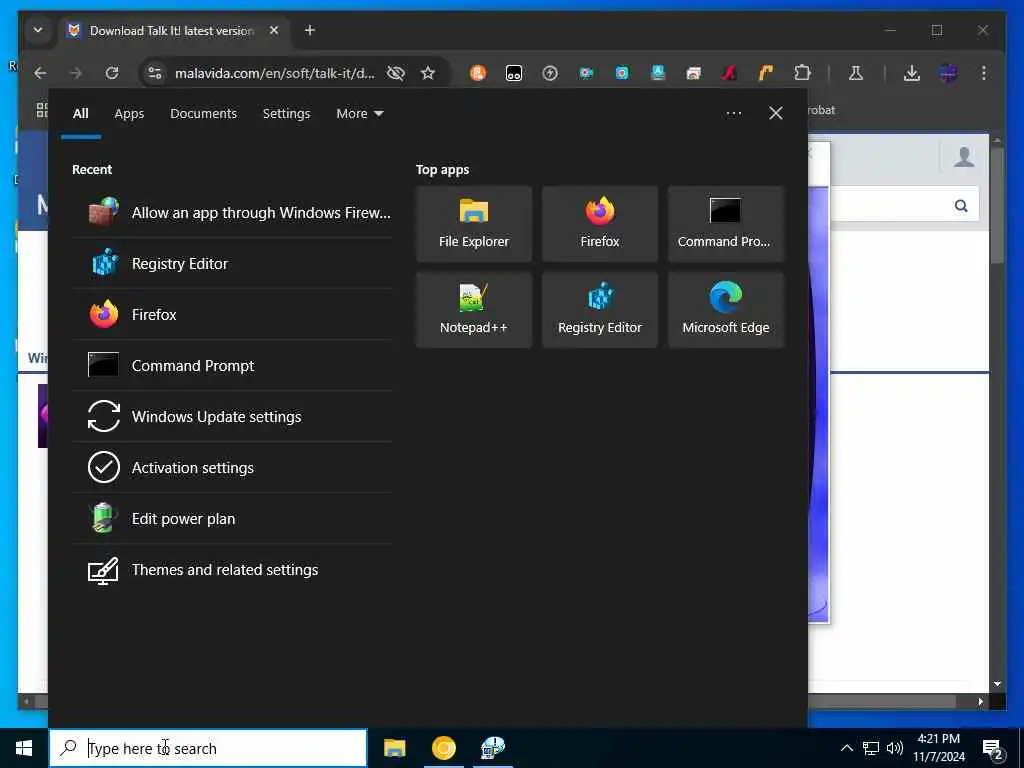Open the Chrome three-dot menu

pyautogui.click(x=984, y=73)
